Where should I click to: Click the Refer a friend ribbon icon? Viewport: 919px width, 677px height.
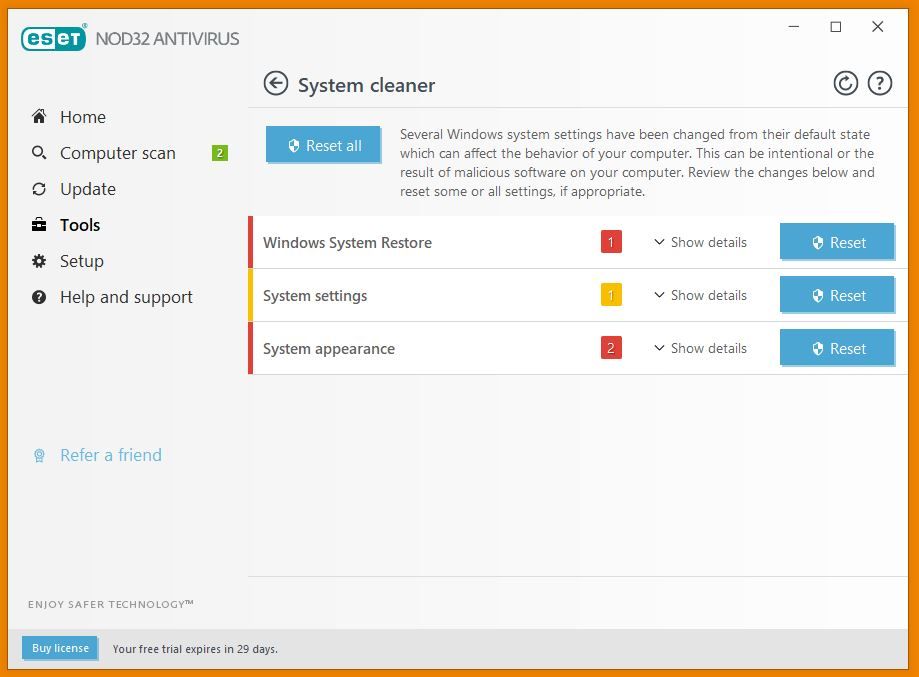39,455
